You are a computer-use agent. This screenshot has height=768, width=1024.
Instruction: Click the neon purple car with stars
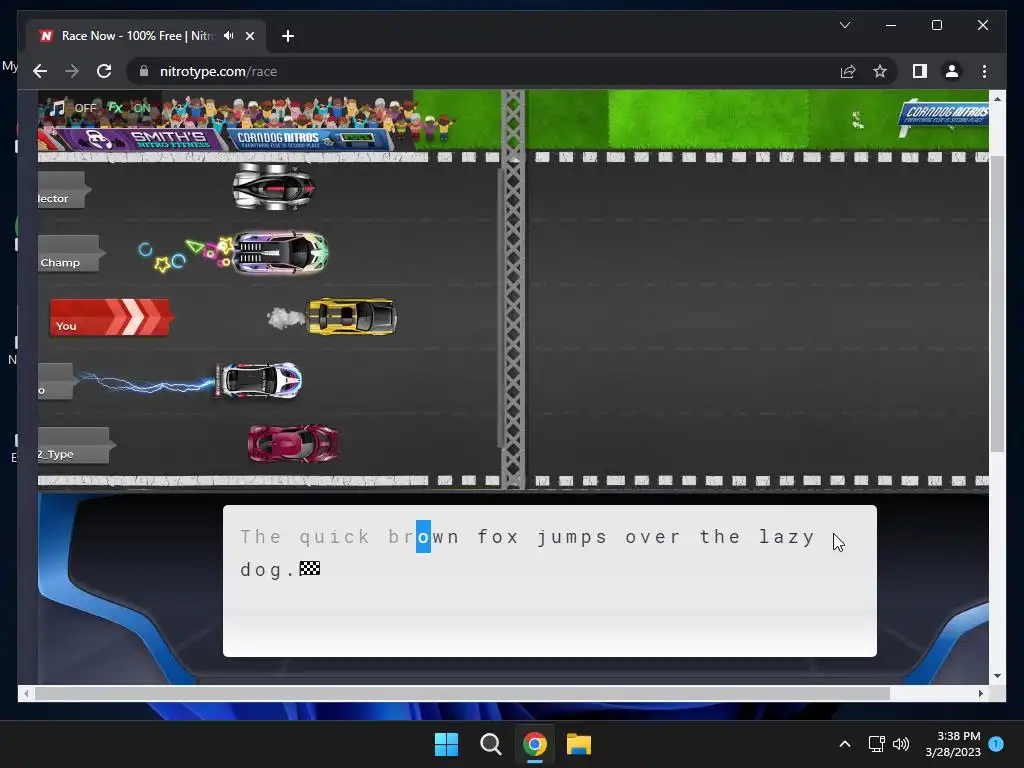coord(281,252)
